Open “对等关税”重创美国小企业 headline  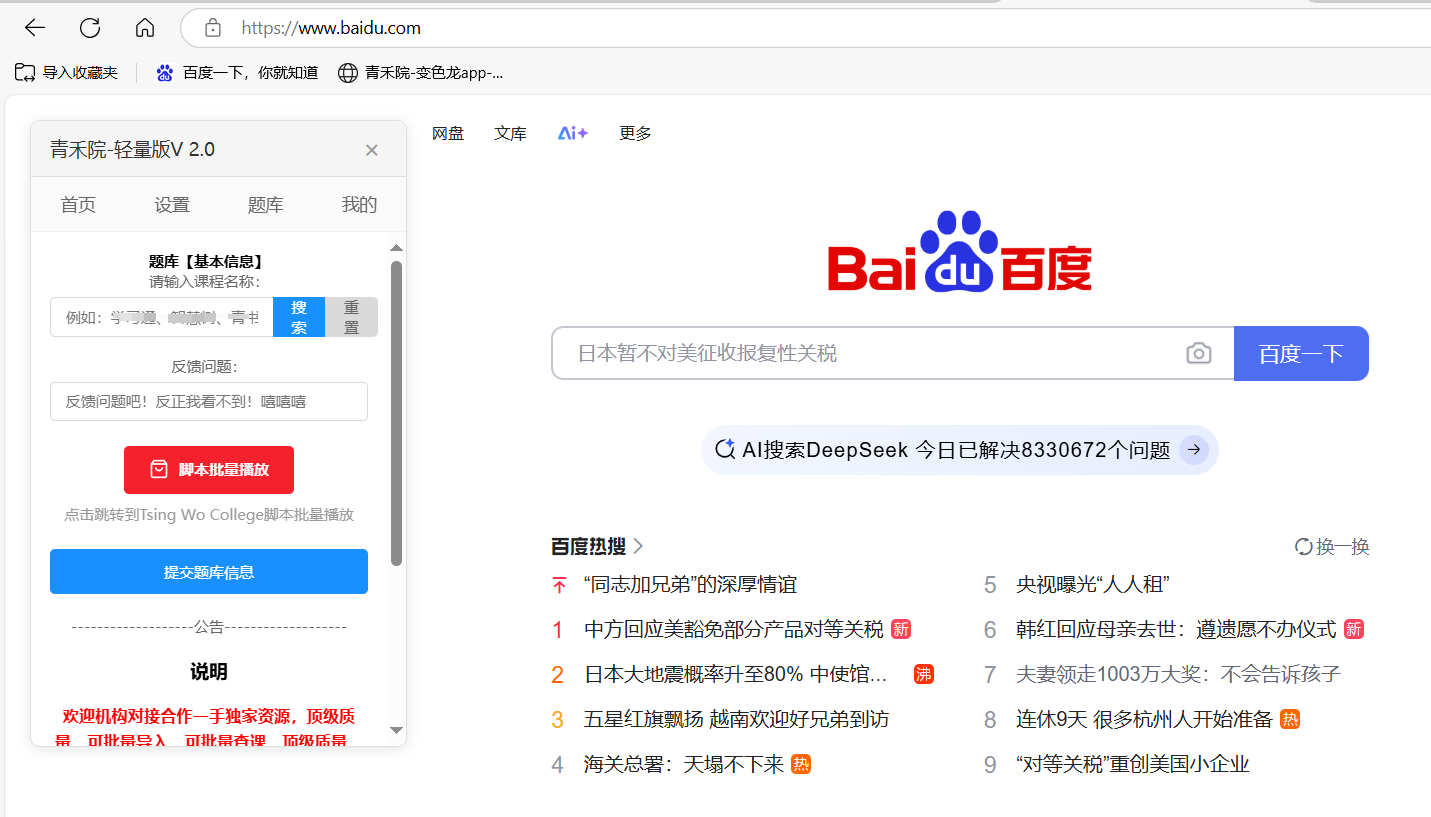1133,764
